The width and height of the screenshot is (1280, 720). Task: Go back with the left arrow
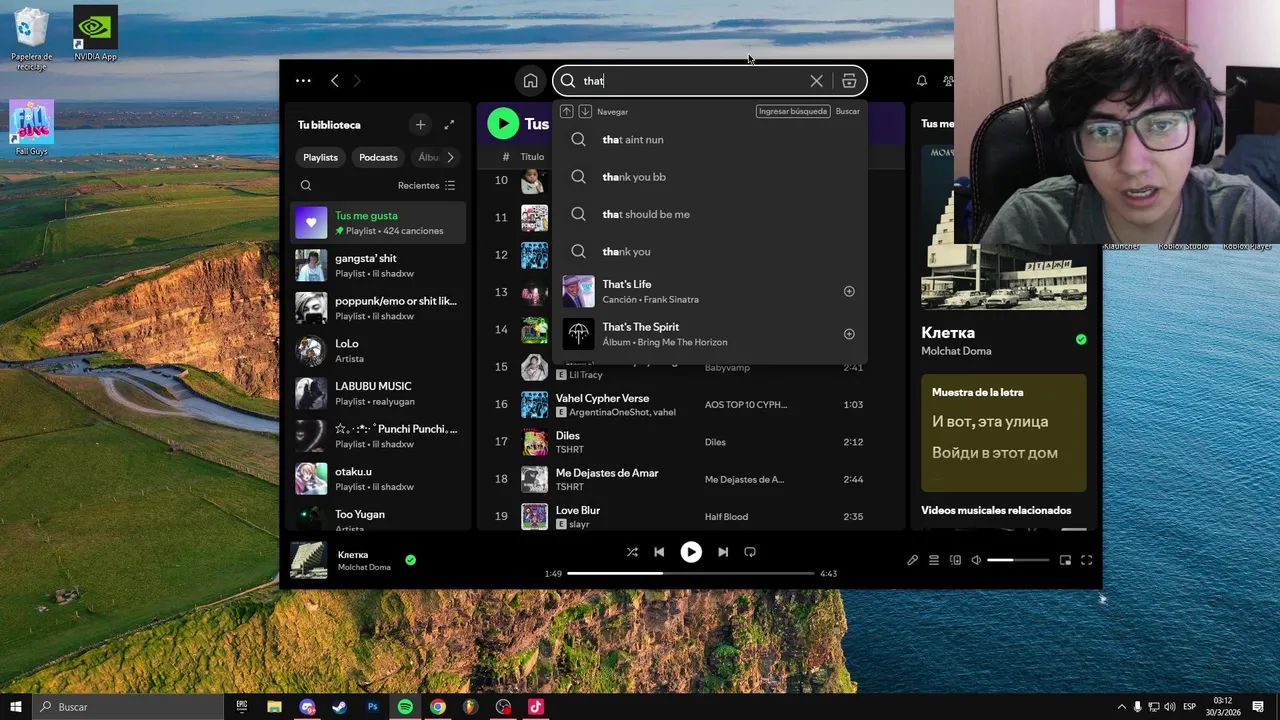point(335,81)
